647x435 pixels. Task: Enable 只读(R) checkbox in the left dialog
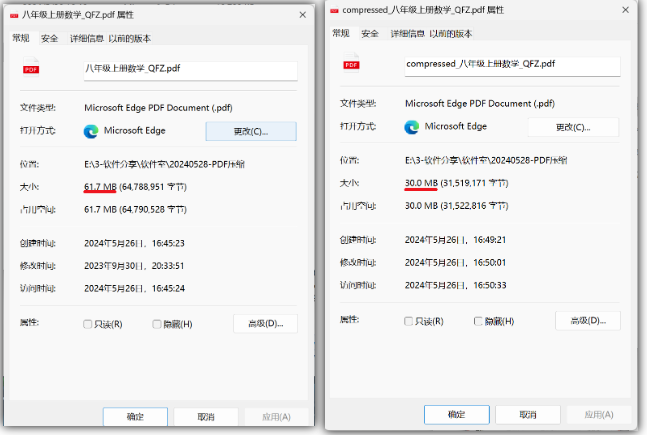click(88, 324)
